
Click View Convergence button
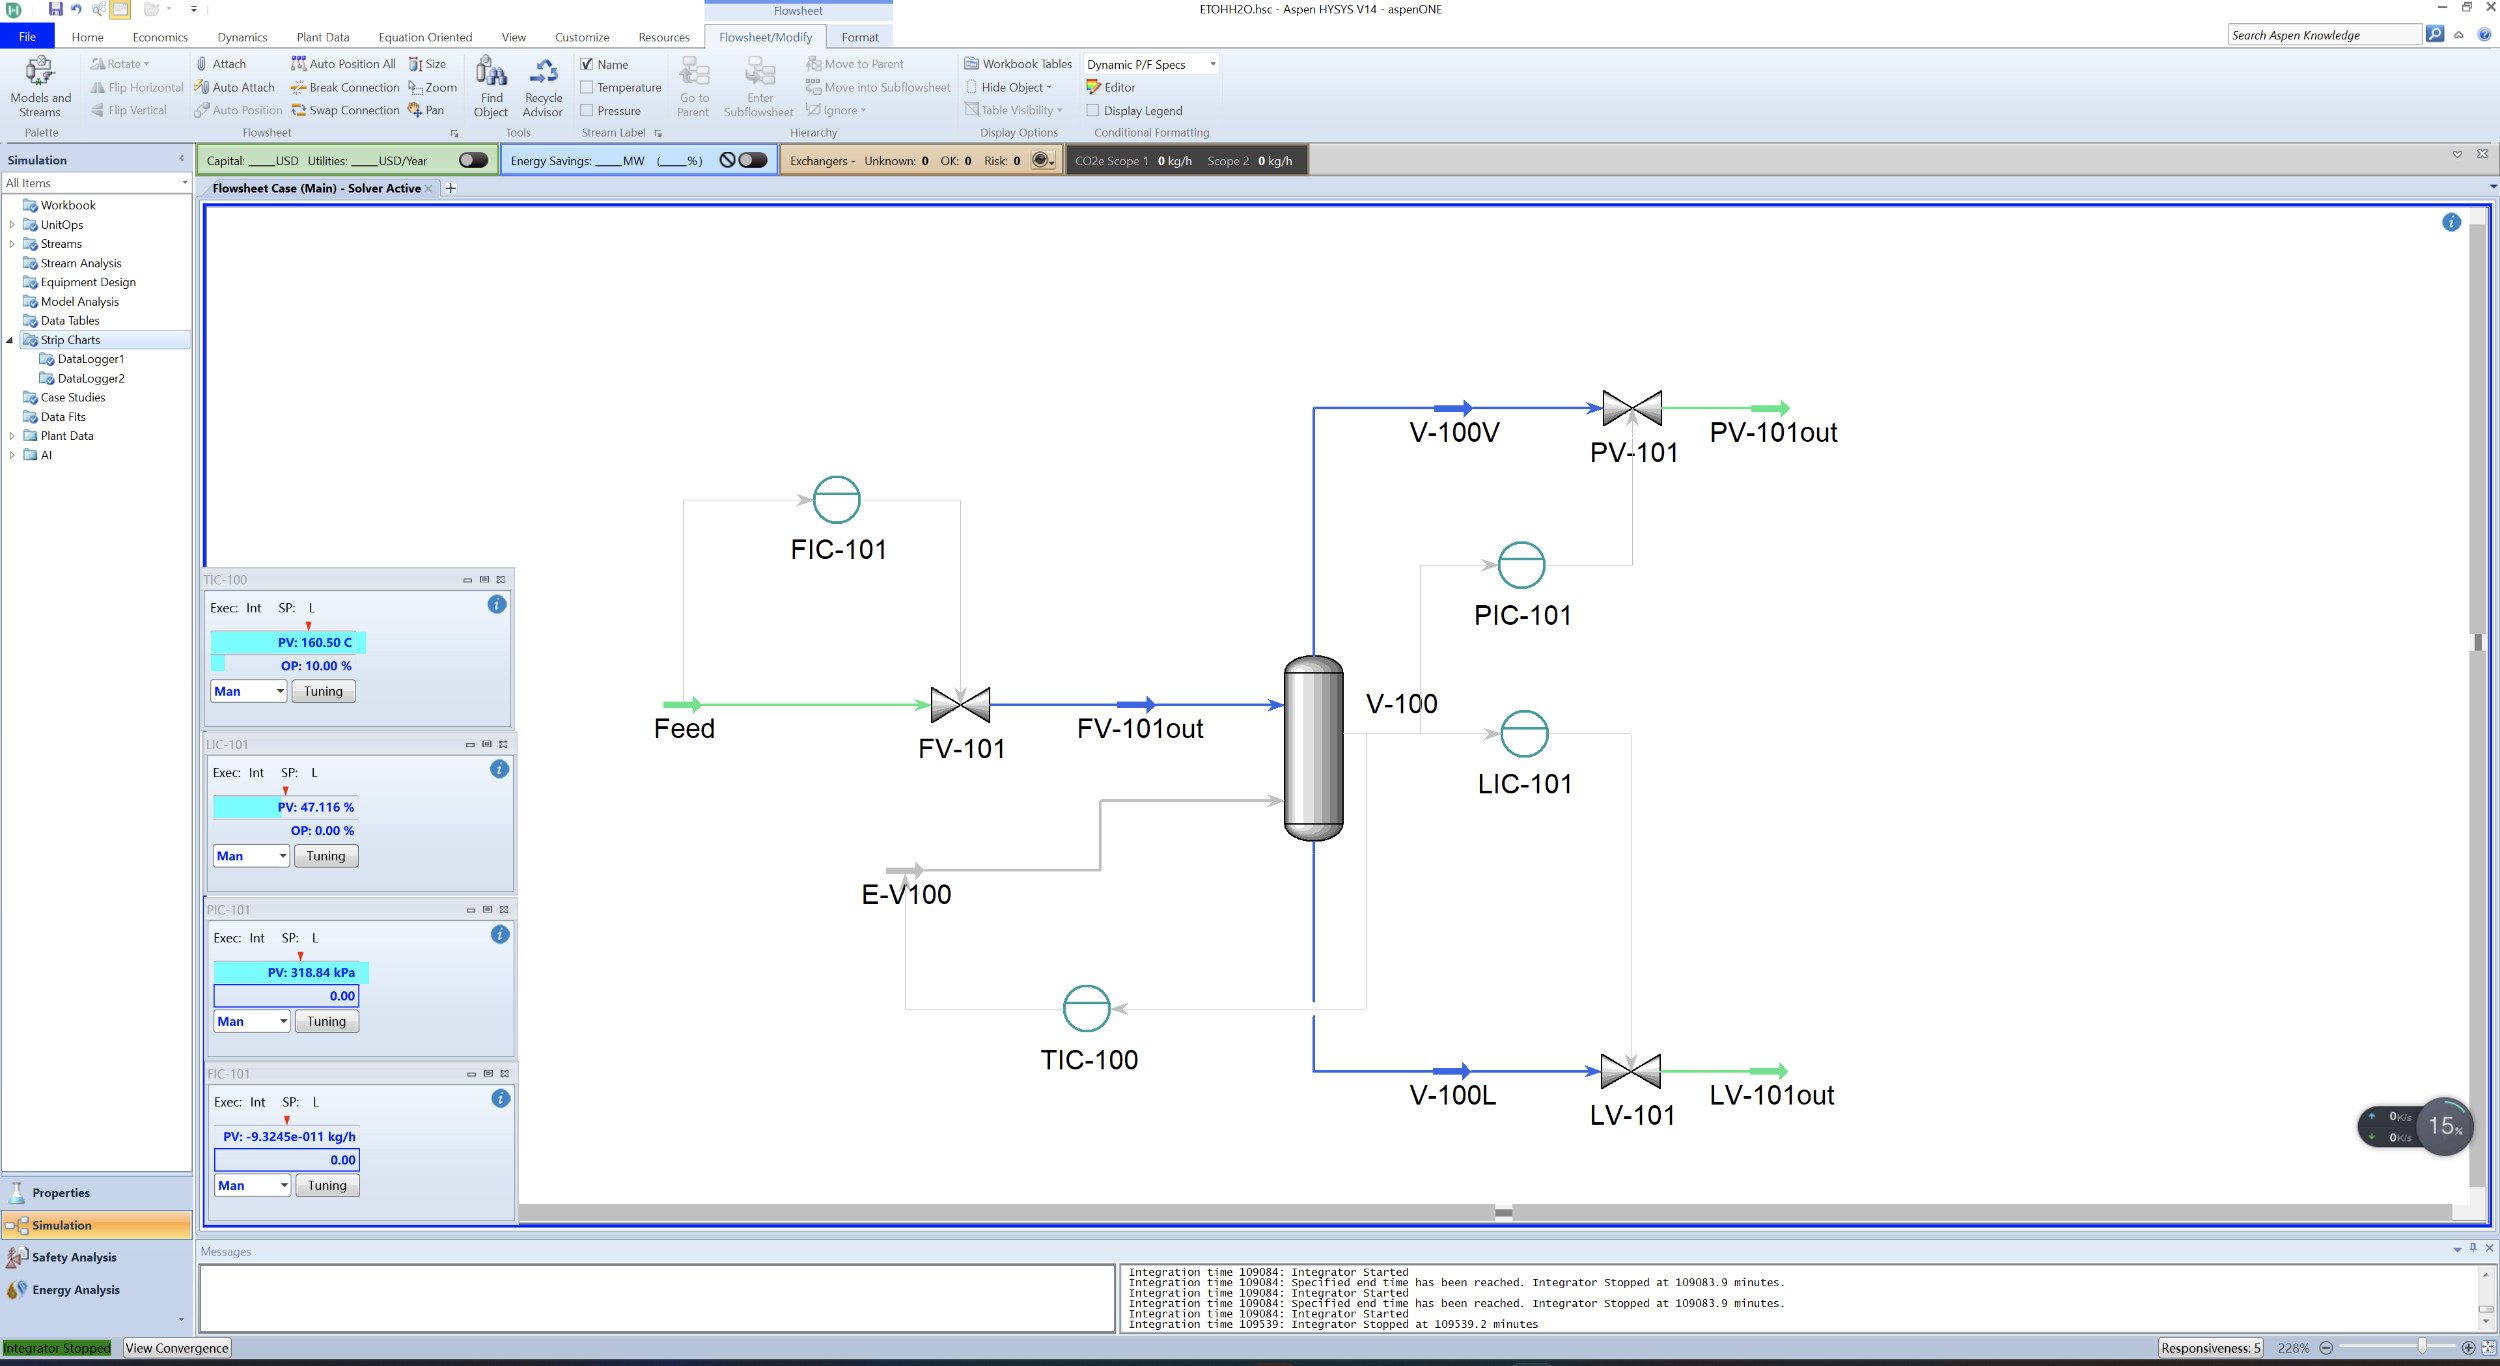(177, 1348)
